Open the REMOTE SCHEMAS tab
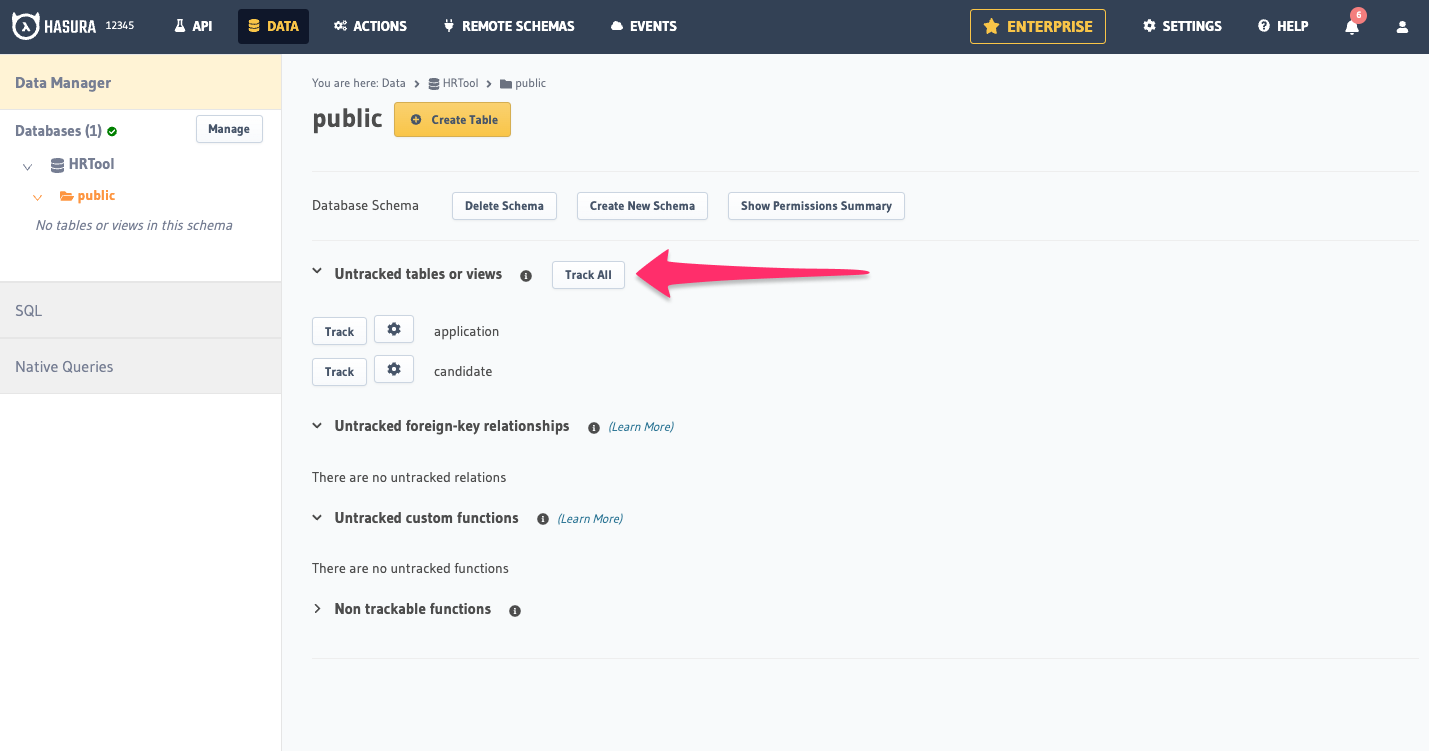 (x=509, y=26)
